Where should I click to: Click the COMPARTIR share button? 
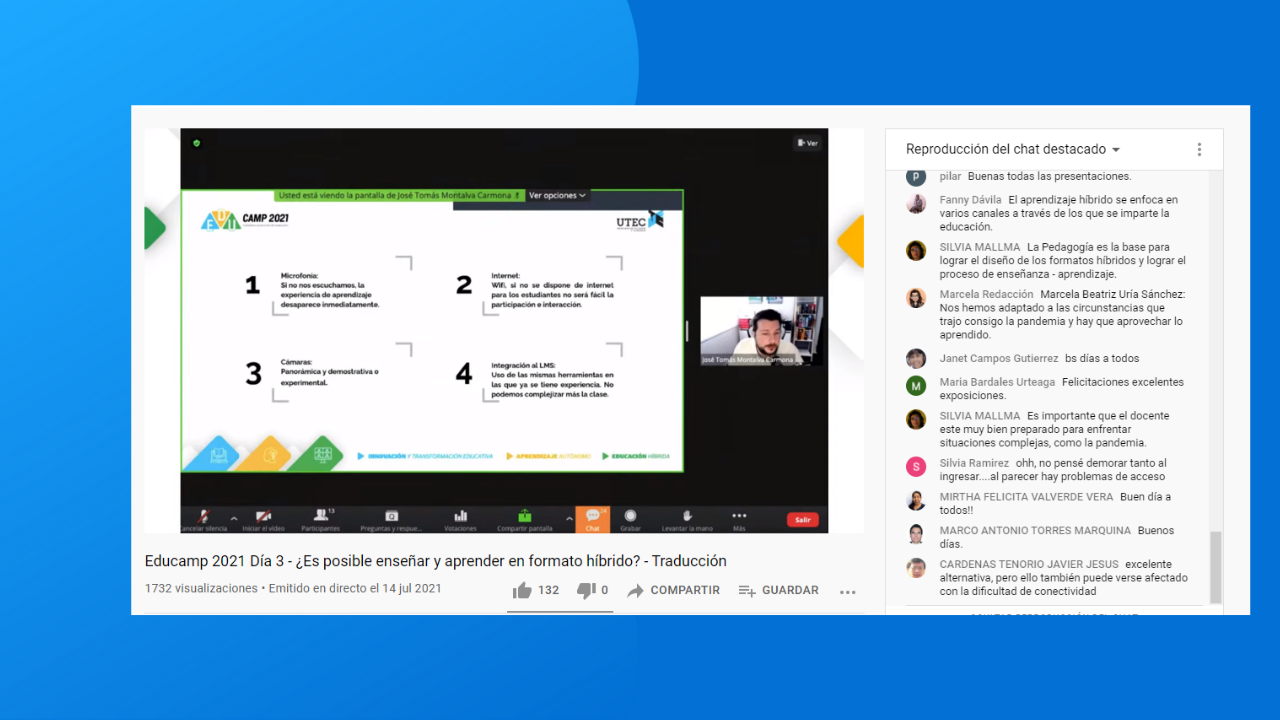(673, 591)
